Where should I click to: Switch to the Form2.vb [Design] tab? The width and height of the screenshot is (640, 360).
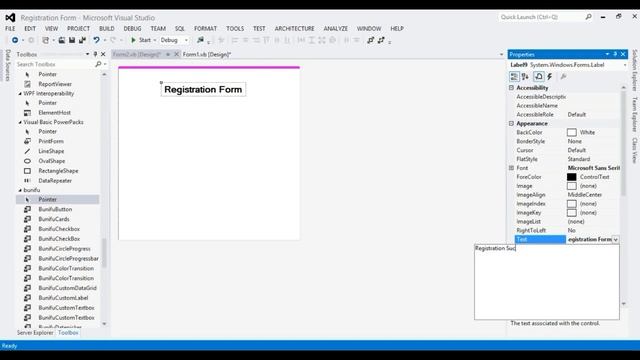[x=137, y=54]
